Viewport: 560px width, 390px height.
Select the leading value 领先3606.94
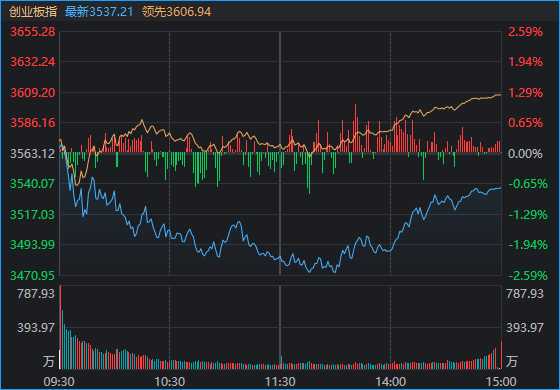click(x=176, y=12)
